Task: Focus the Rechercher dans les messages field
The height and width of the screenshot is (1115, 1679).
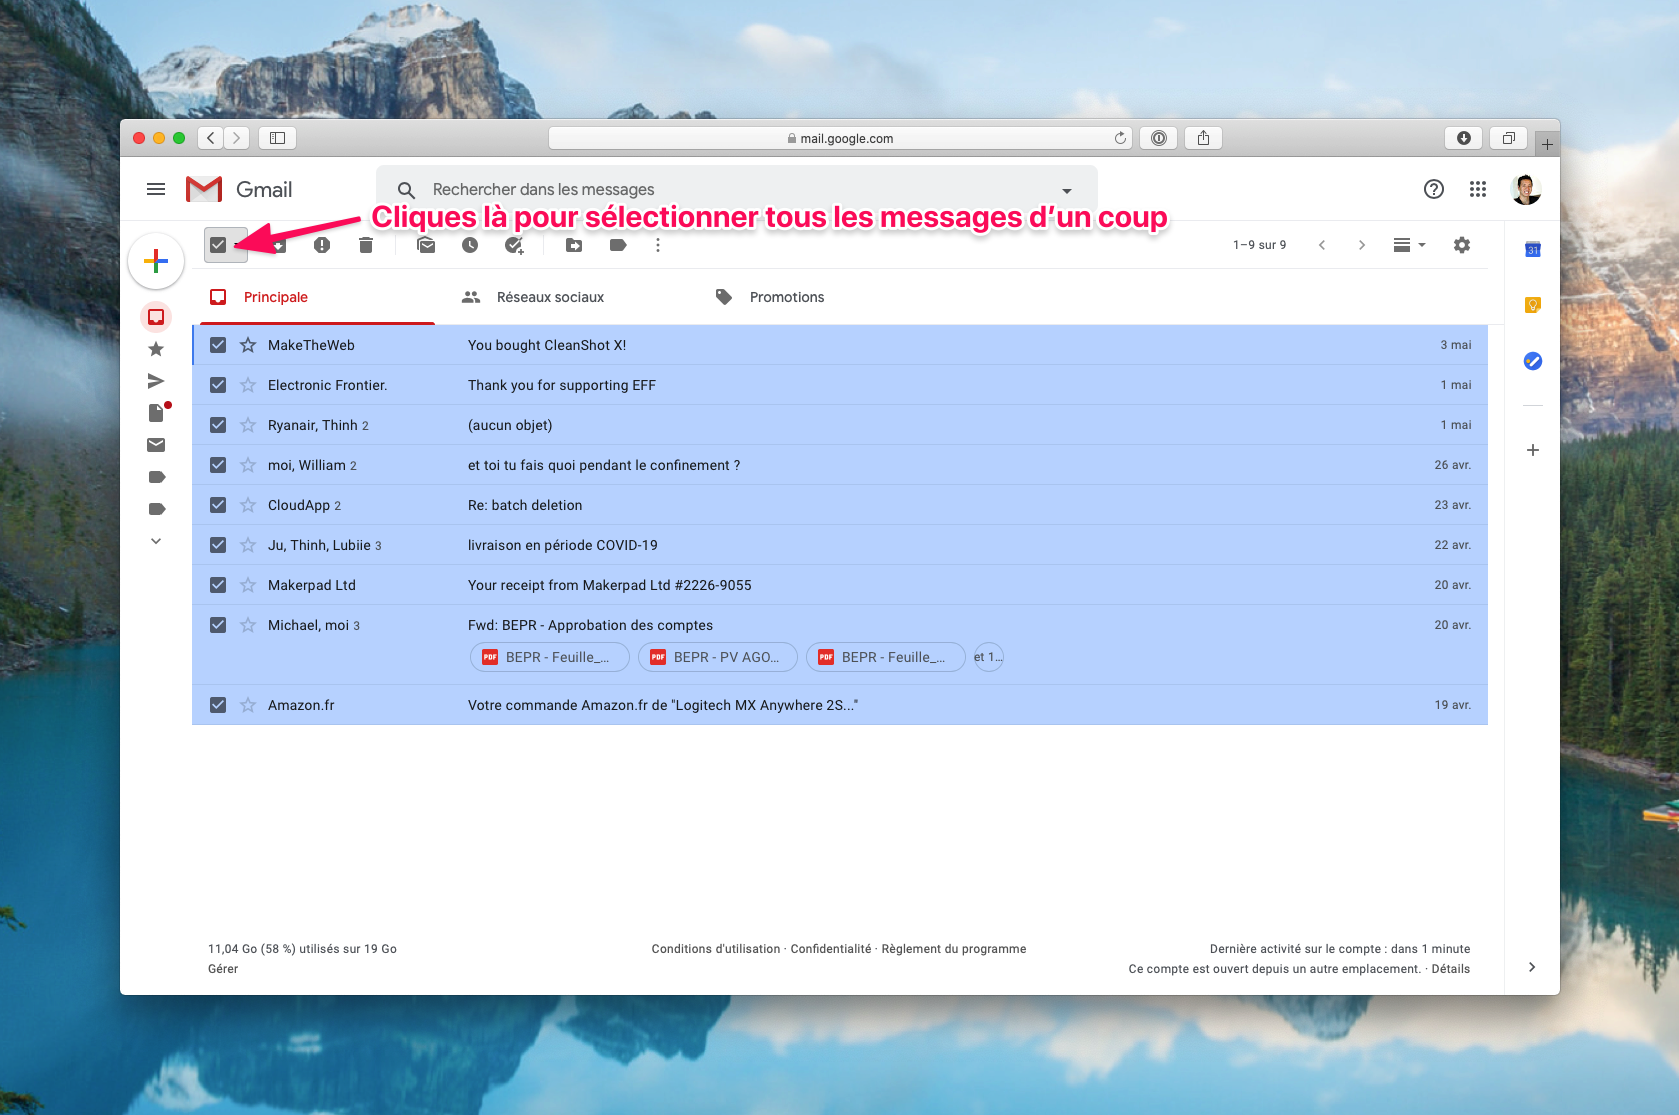Action: click(x=737, y=190)
